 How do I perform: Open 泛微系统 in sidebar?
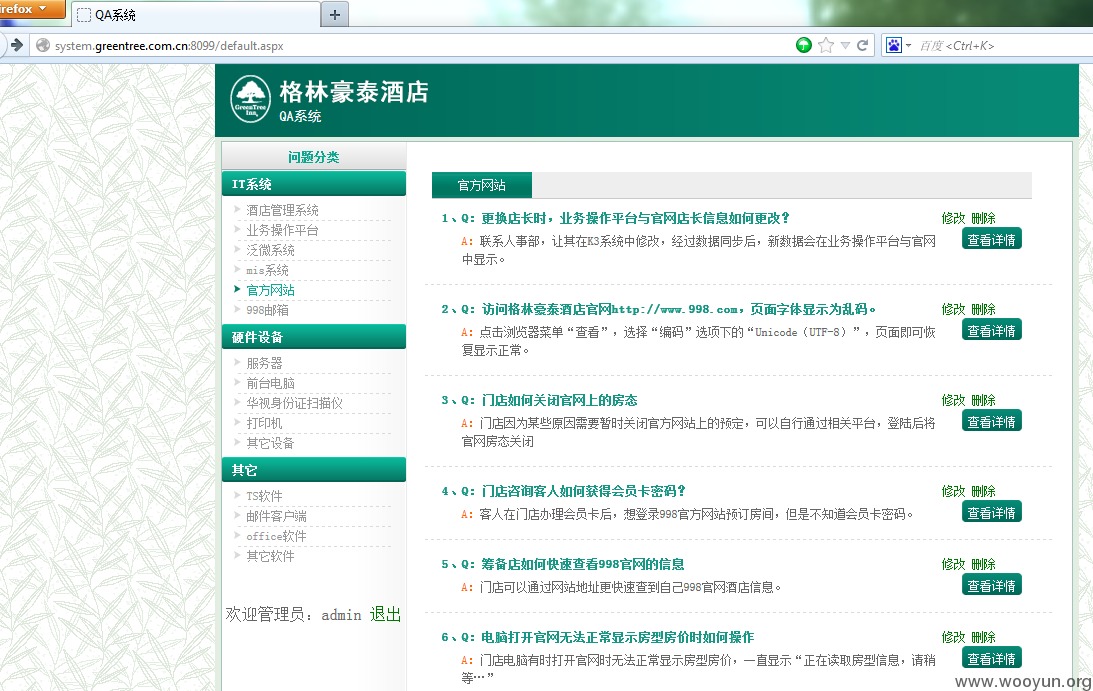coord(270,250)
